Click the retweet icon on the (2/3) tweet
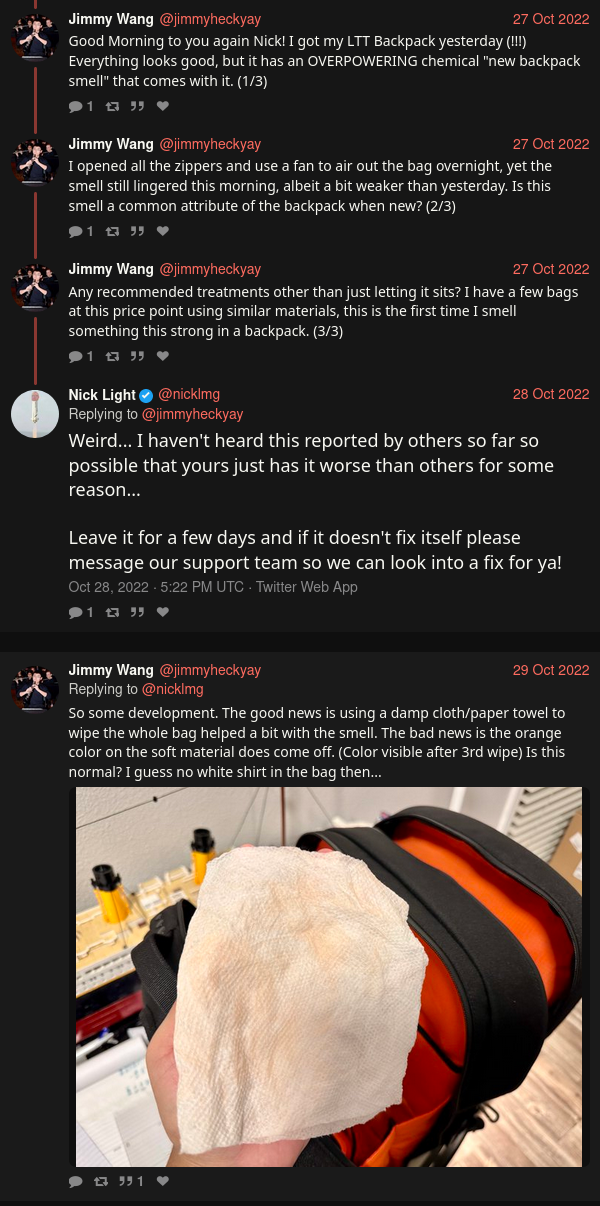This screenshot has width=600, height=1206. [112, 231]
